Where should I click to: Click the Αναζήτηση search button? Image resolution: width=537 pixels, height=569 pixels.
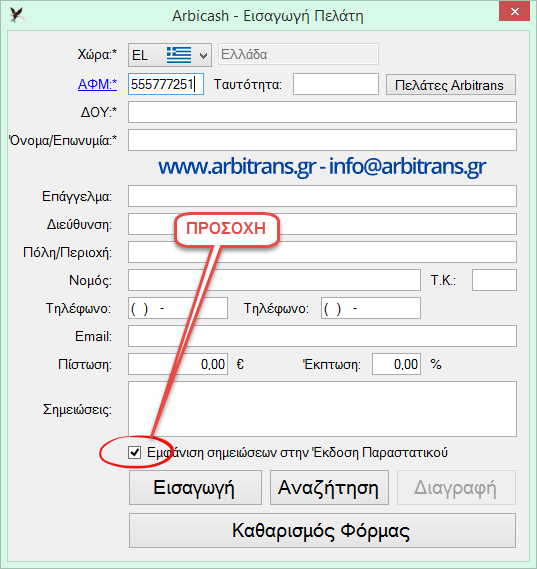coord(329,487)
